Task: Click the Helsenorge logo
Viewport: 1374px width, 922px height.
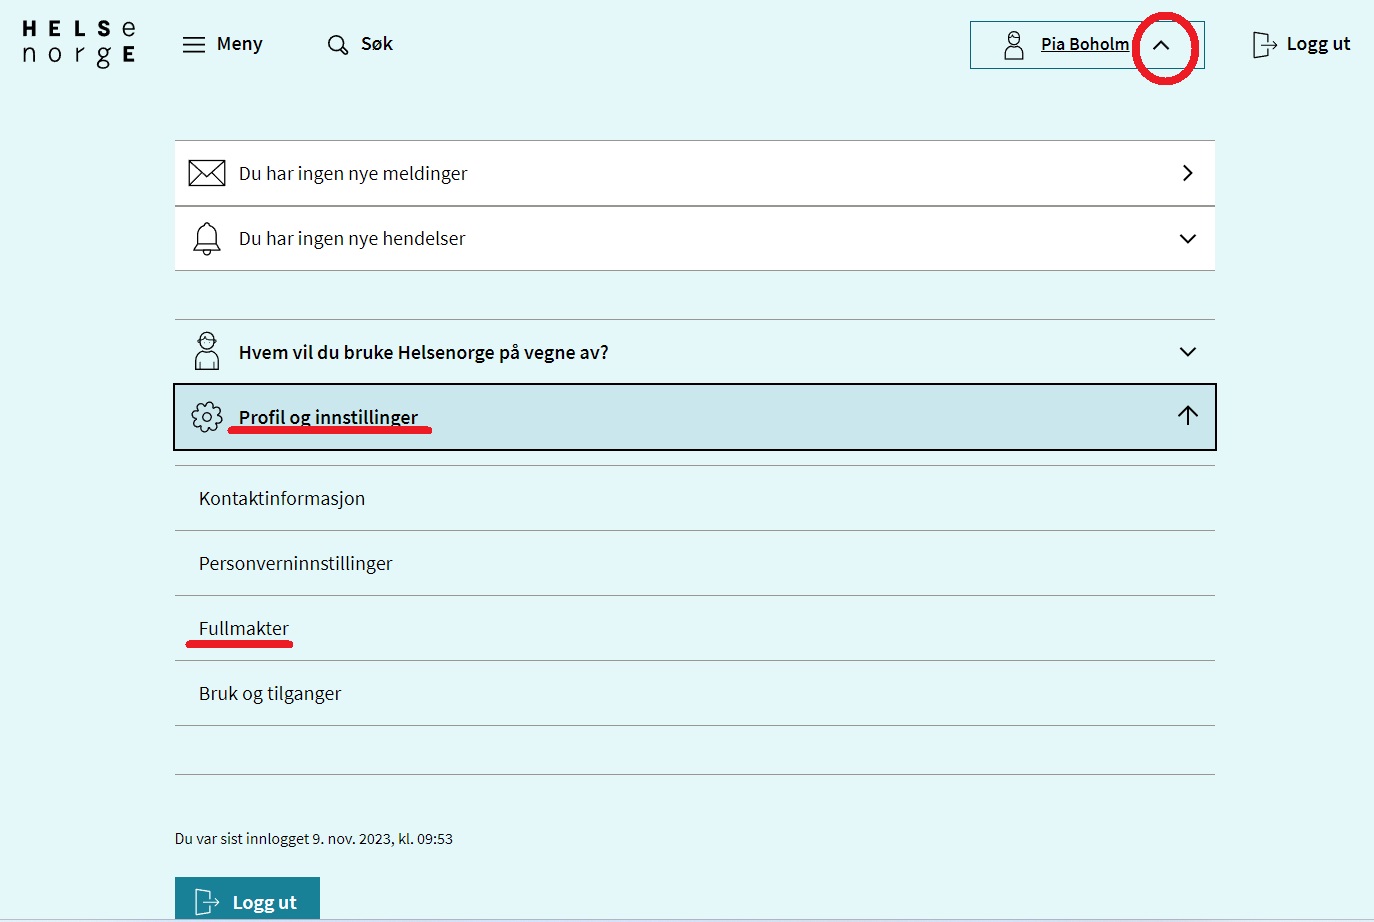Action: [79, 44]
